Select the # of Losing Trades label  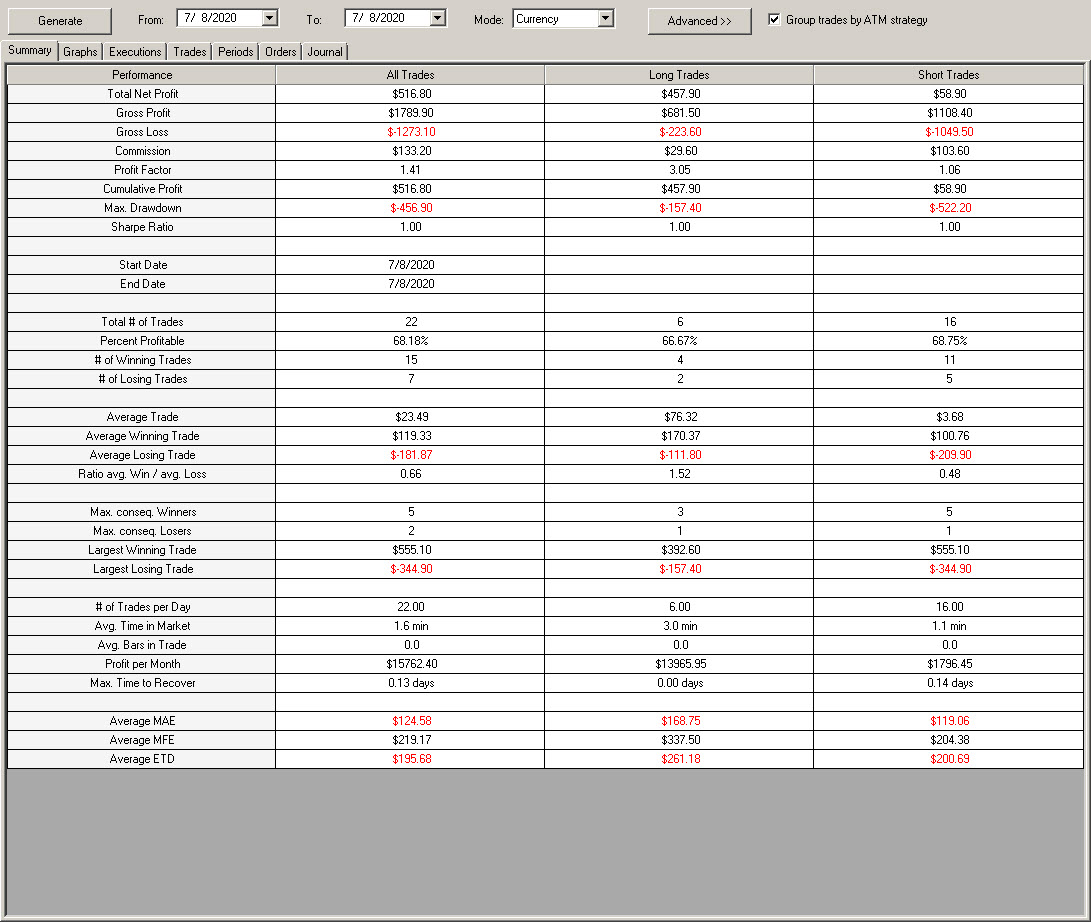coord(142,379)
